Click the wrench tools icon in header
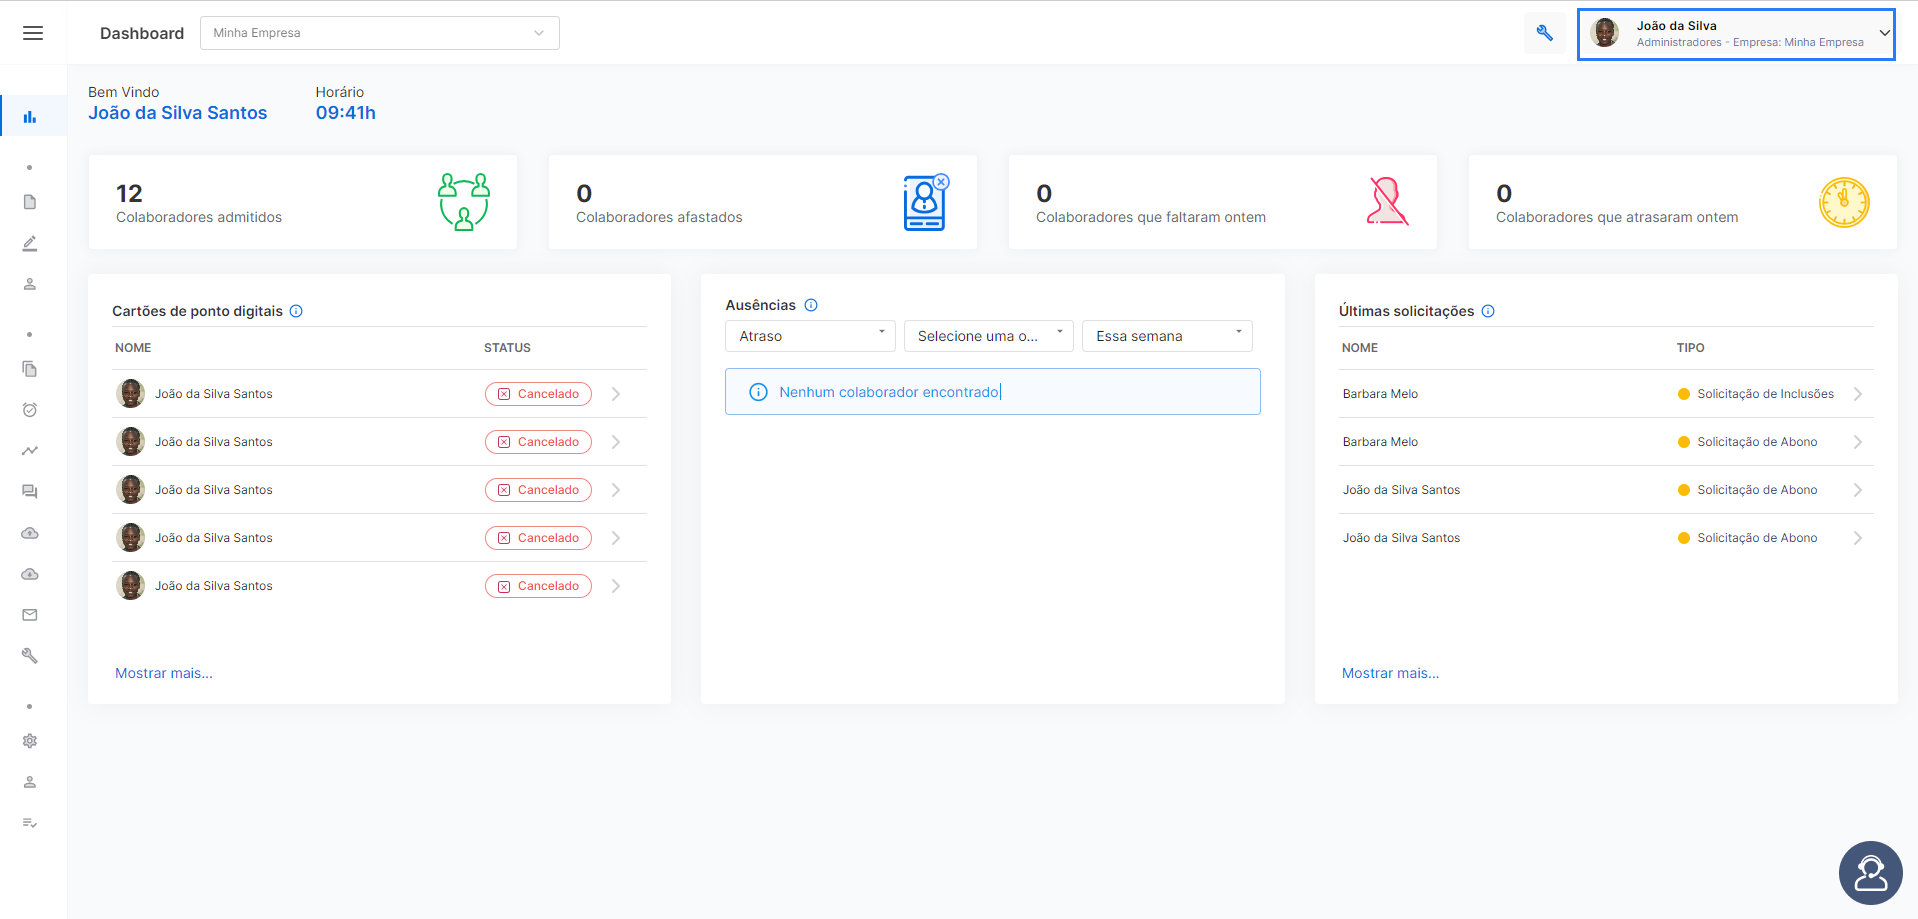 click(1545, 33)
